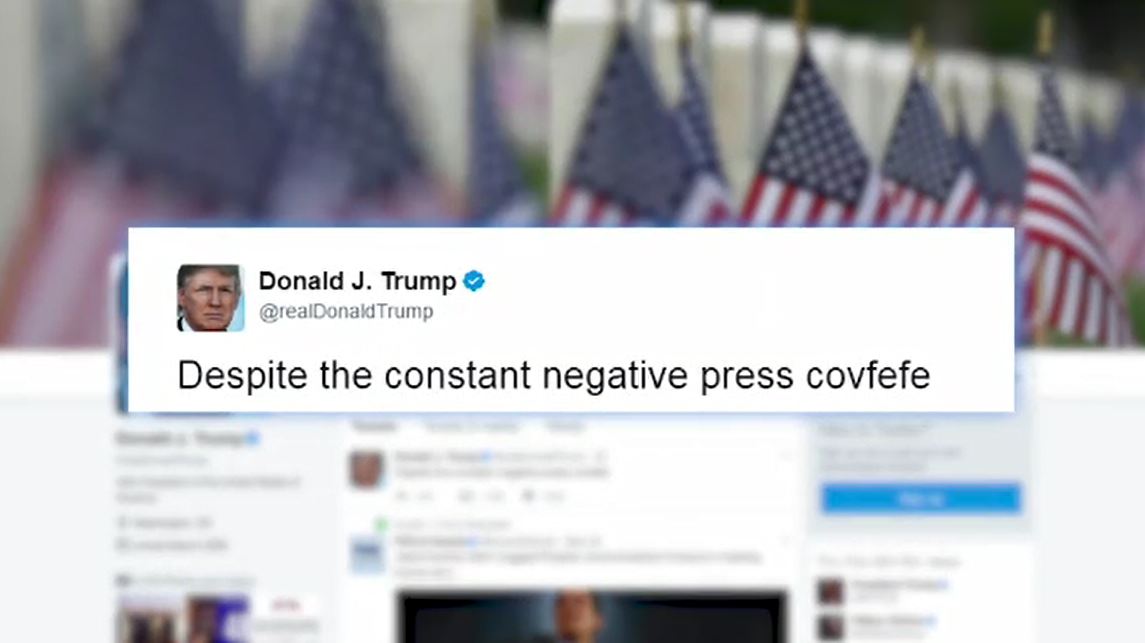Expand the first tweet's more-options chevron
Image resolution: width=1145 pixels, height=643 pixels.
click(x=786, y=457)
